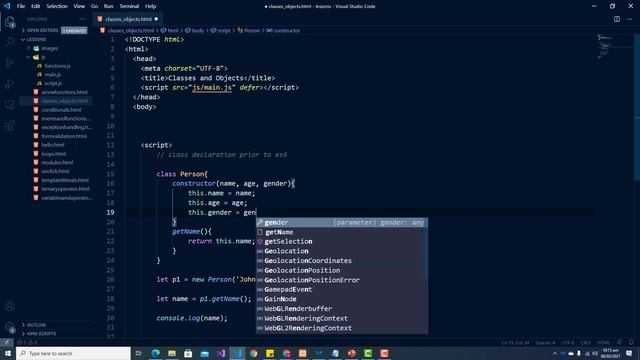This screenshot has height=360, width=640.
Task: Open the Extensions view
Action: coord(10,126)
